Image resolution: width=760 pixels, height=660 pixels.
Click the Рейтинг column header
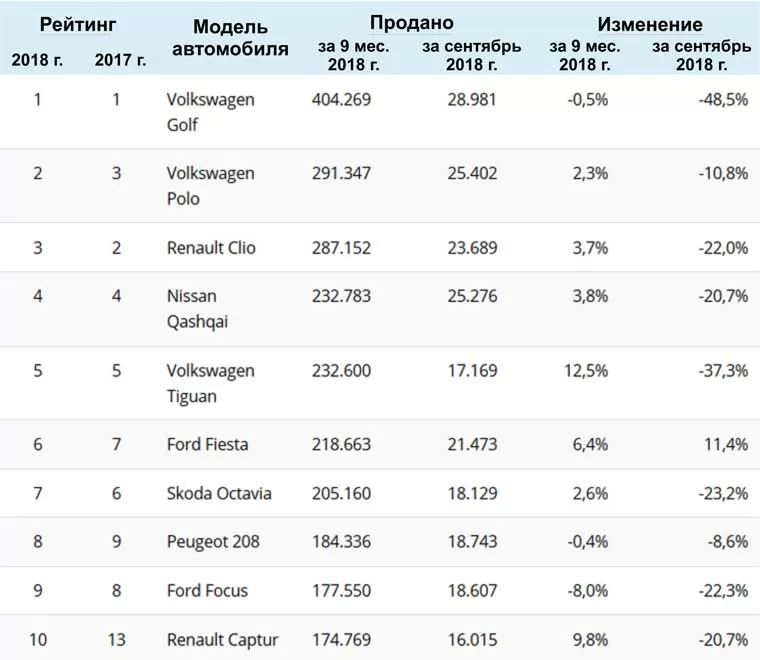coord(78,24)
